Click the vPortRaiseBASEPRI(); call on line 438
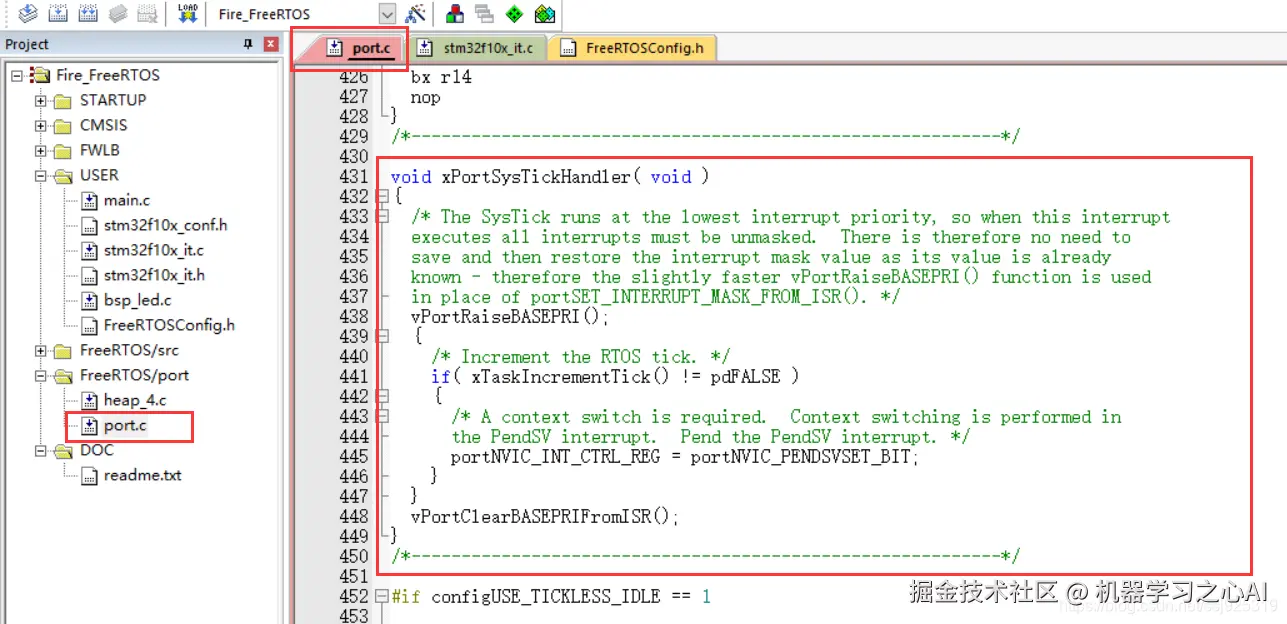Screen dimensions: 1287x624 [510, 317]
